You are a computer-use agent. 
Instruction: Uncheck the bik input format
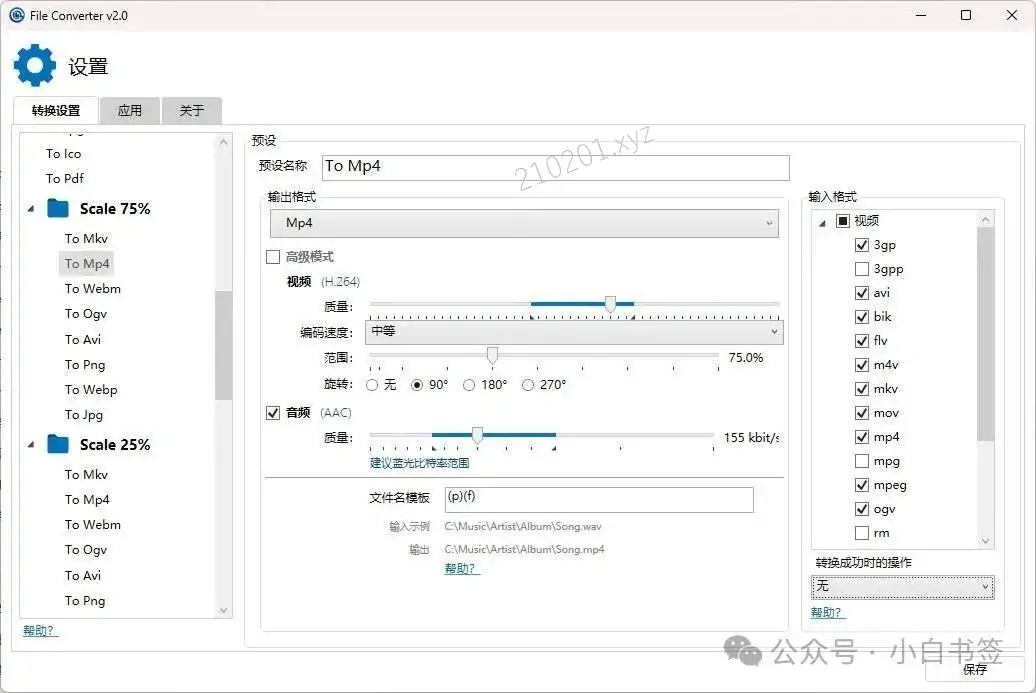coord(862,316)
